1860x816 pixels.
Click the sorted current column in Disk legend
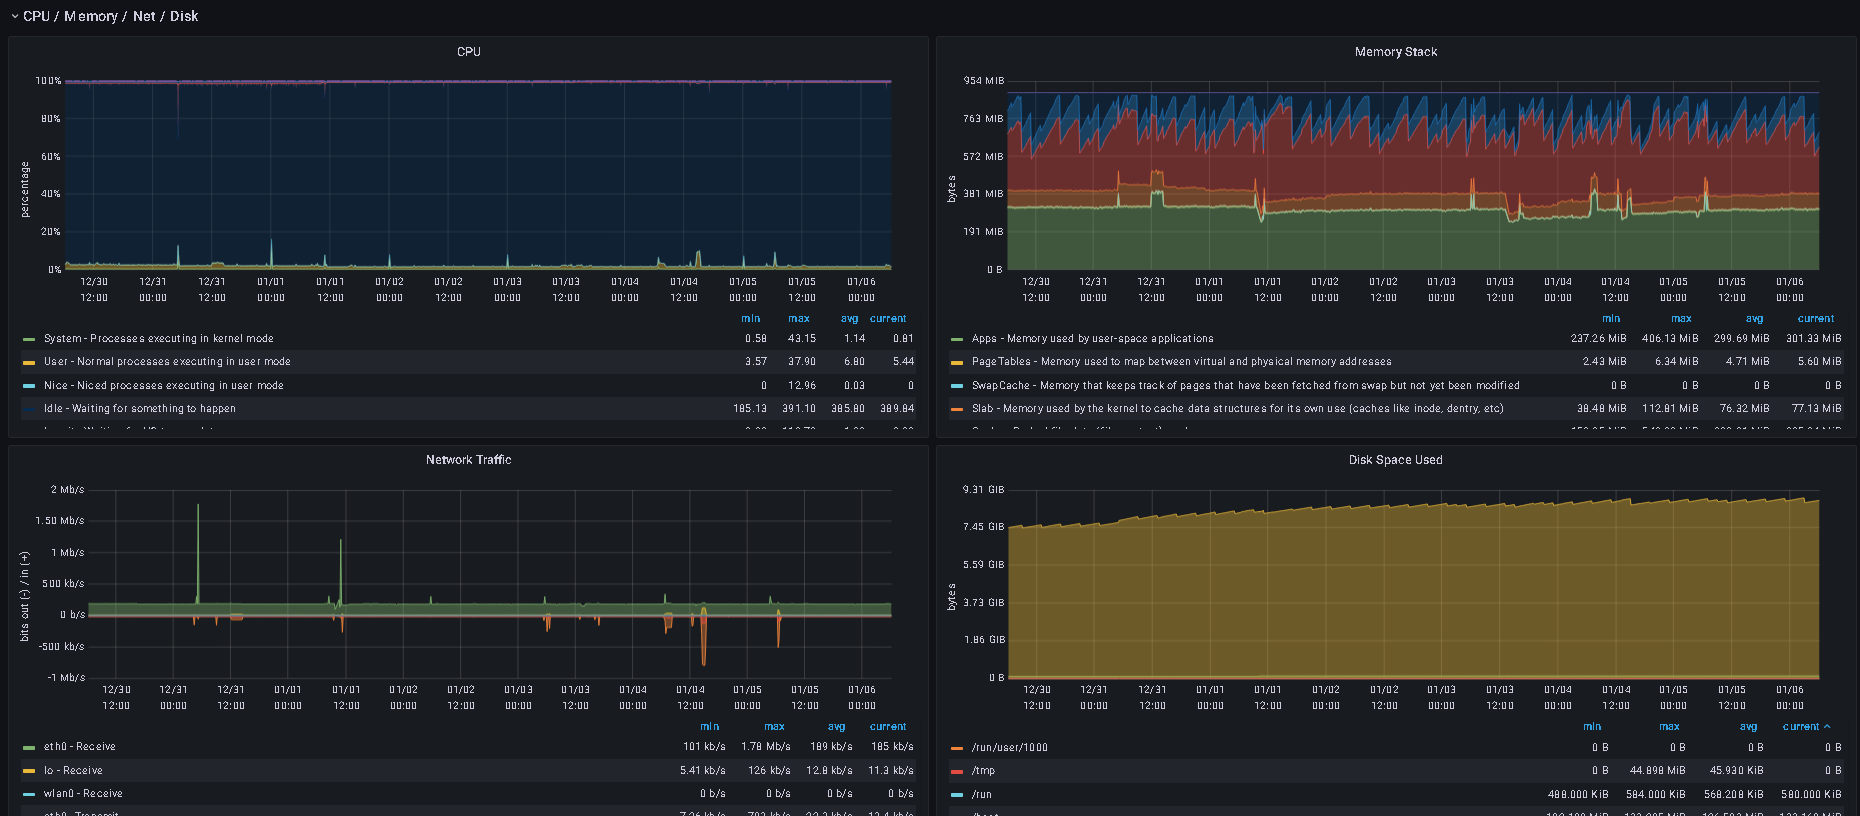pos(1806,727)
